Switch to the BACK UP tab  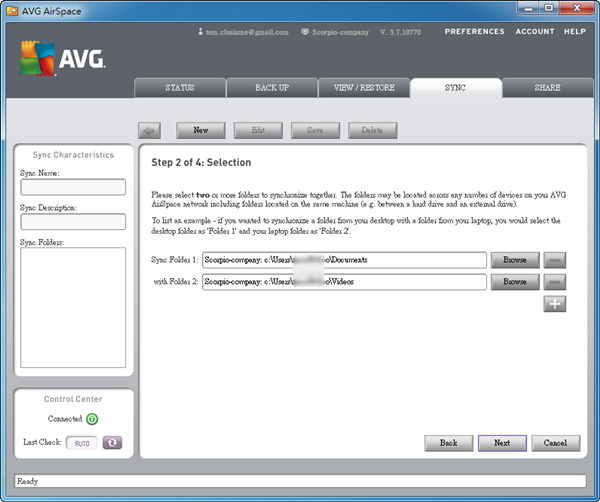point(272,88)
